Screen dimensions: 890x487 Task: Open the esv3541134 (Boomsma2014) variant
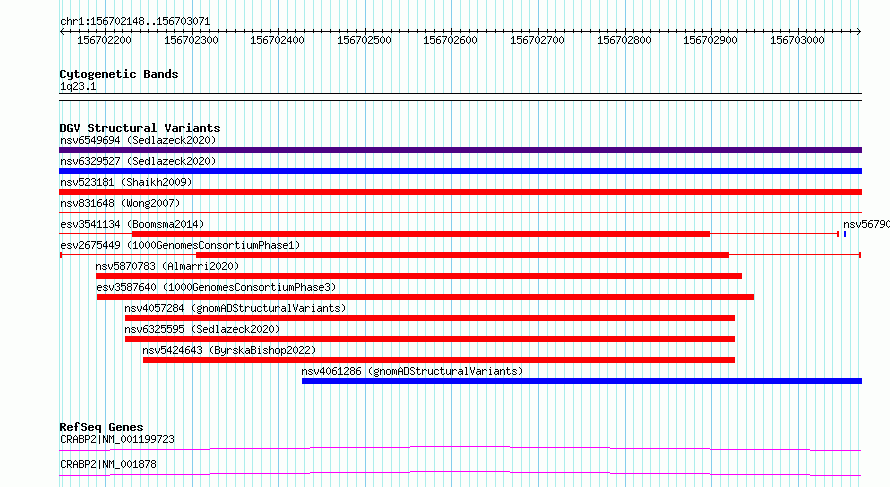click(132, 224)
